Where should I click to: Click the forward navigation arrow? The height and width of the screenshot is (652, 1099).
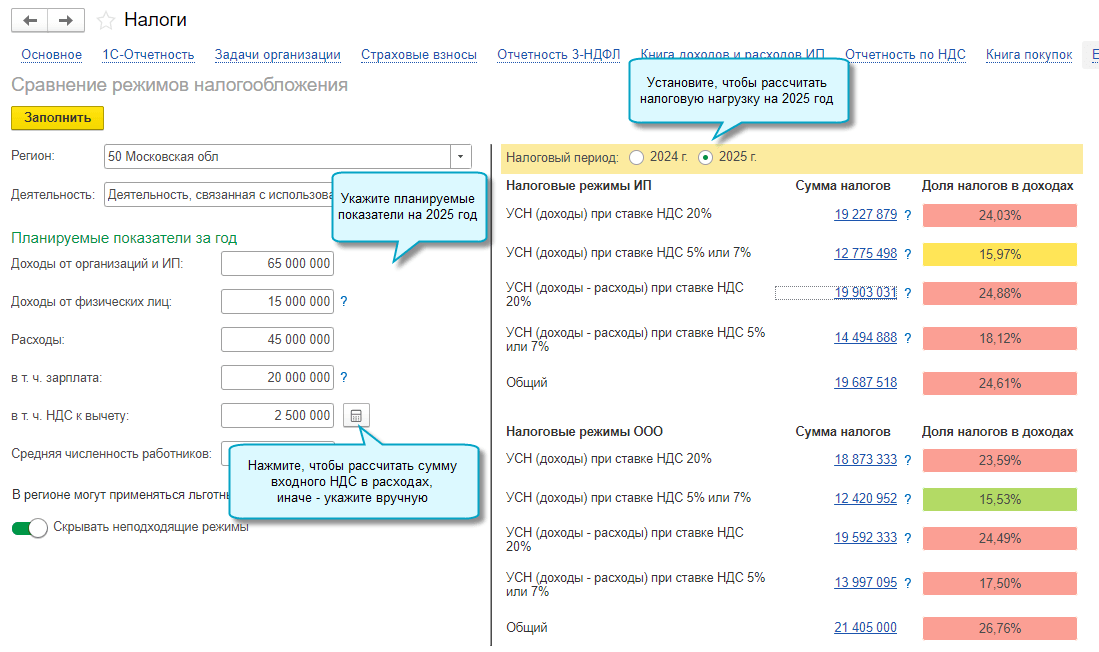[66, 20]
